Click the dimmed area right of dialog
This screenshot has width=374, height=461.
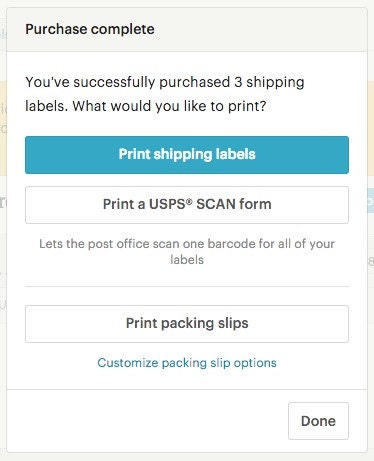tap(371, 233)
